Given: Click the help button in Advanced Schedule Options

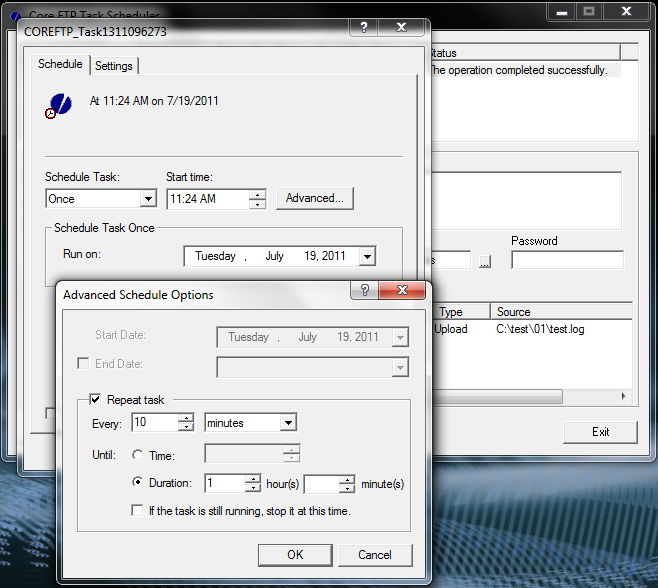Looking at the screenshot, I should pos(365,290).
